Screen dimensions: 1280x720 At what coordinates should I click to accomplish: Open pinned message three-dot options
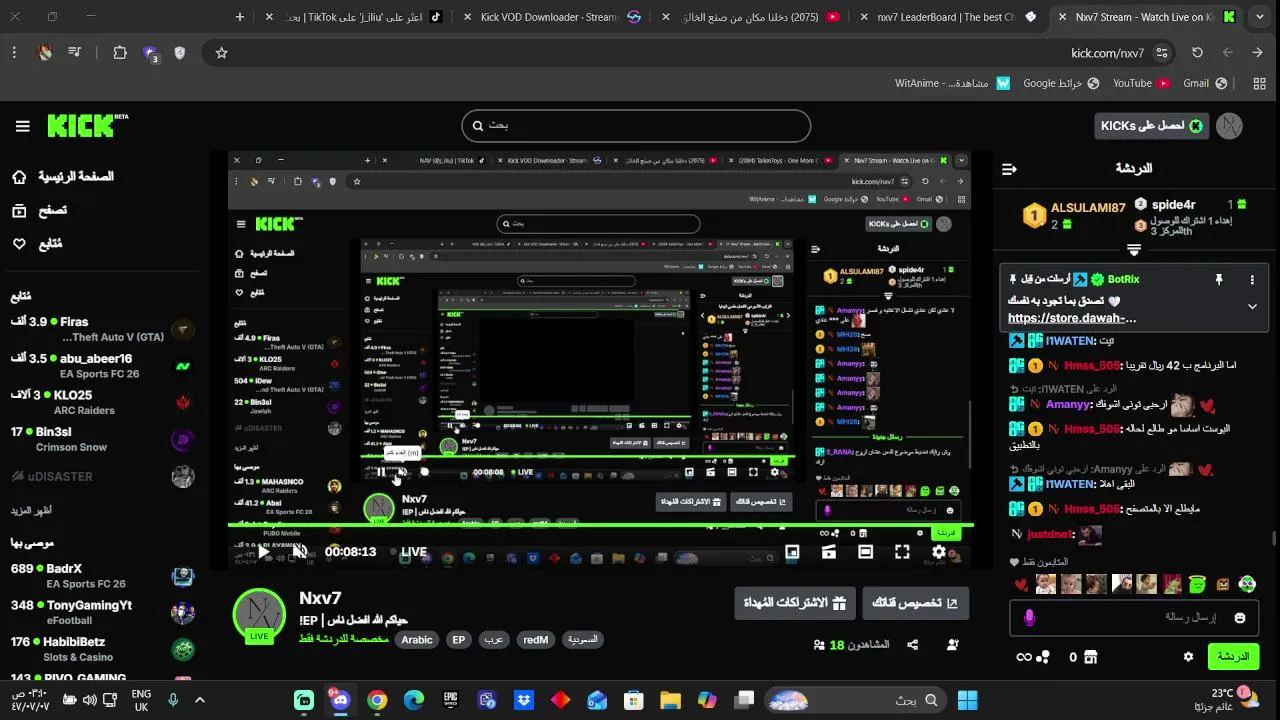(x=1252, y=280)
